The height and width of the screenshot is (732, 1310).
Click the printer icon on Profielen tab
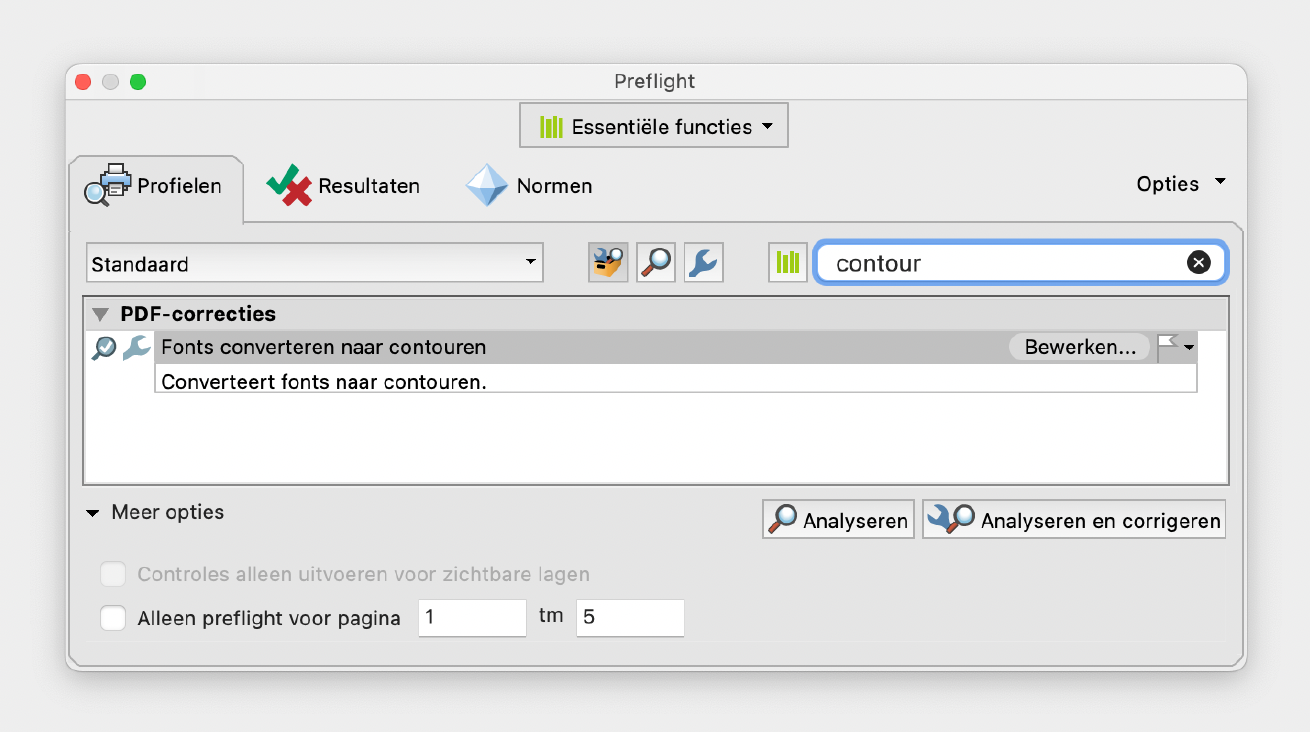(106, 184)
